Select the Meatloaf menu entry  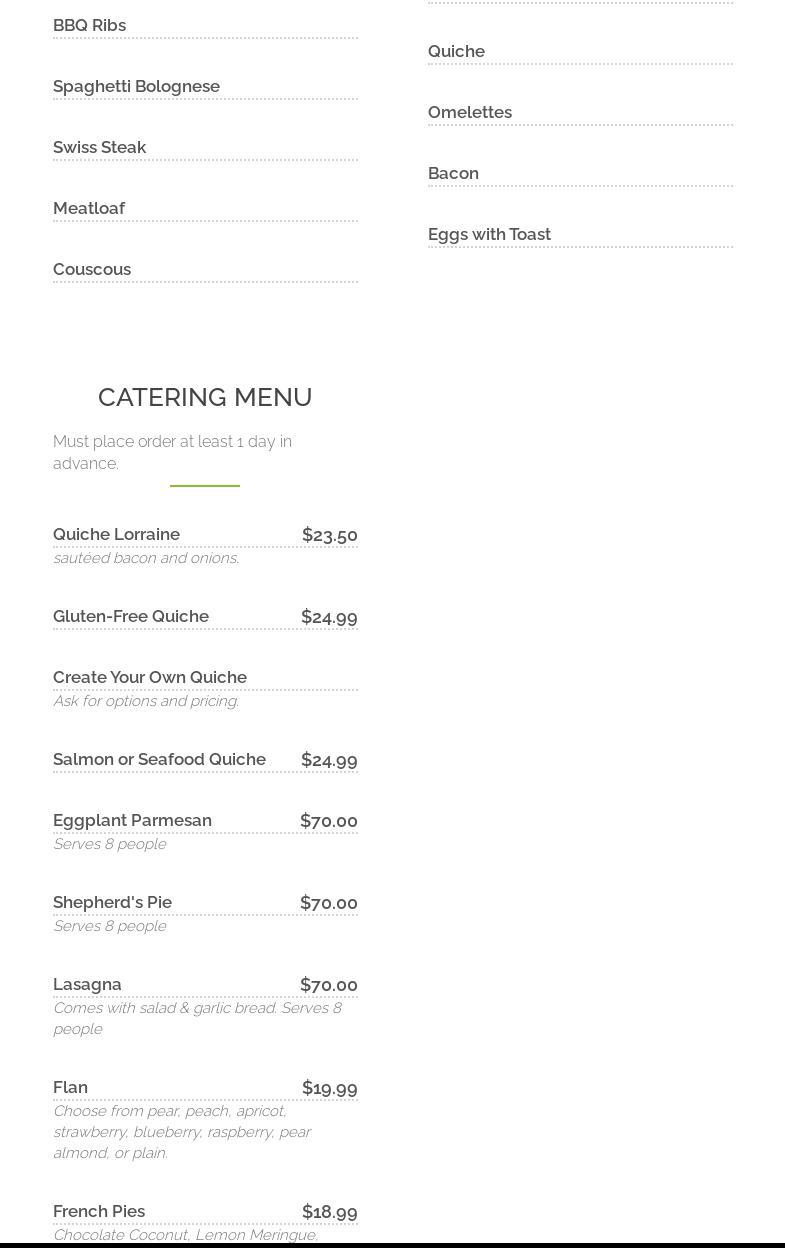(89, 208)
